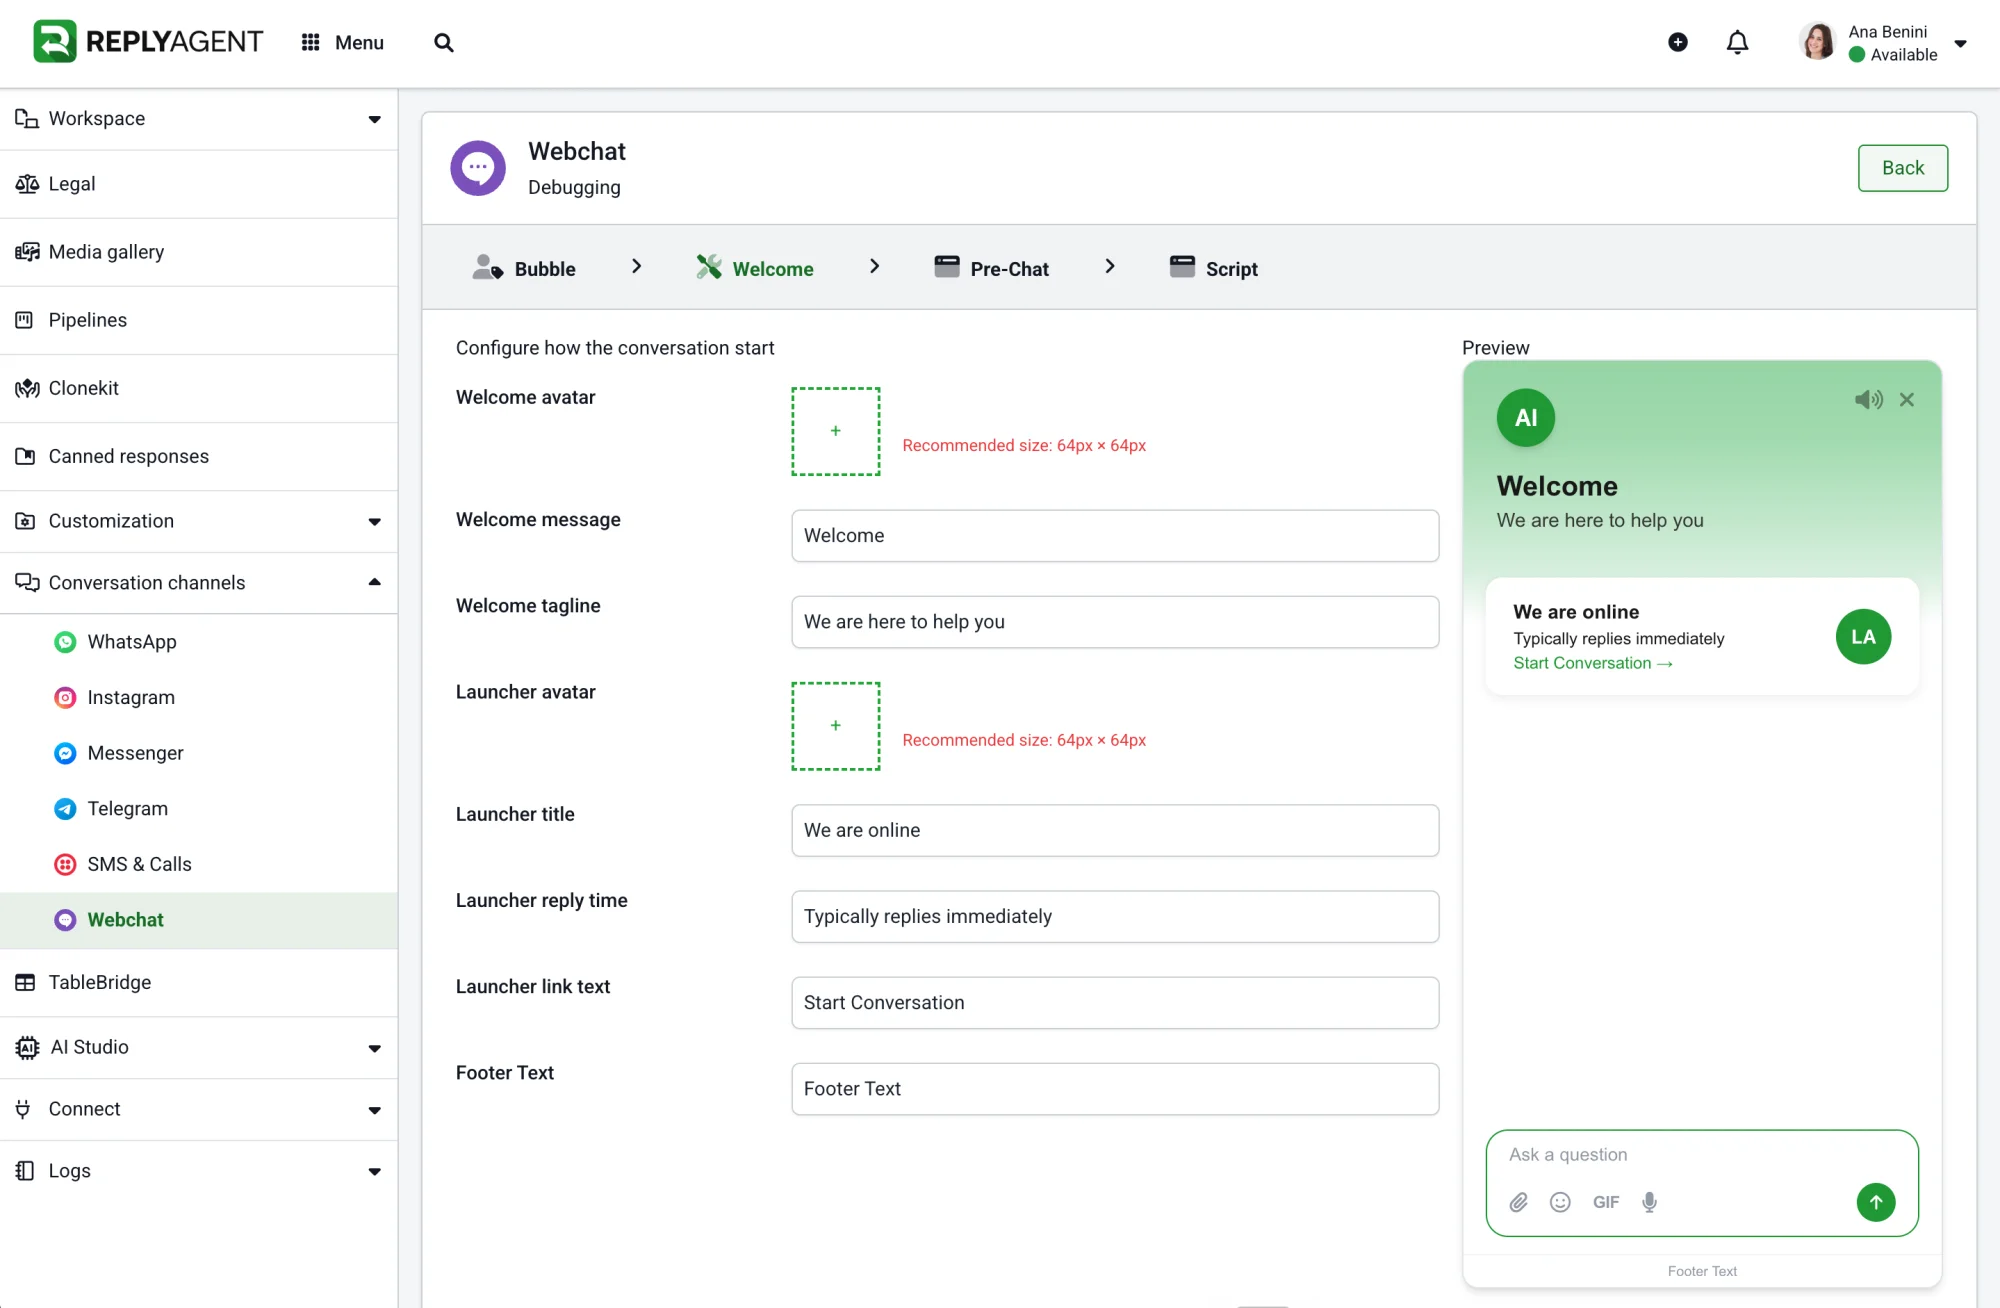
Task: Focus the Welcome tagline field
Action: coord(1115,622)
